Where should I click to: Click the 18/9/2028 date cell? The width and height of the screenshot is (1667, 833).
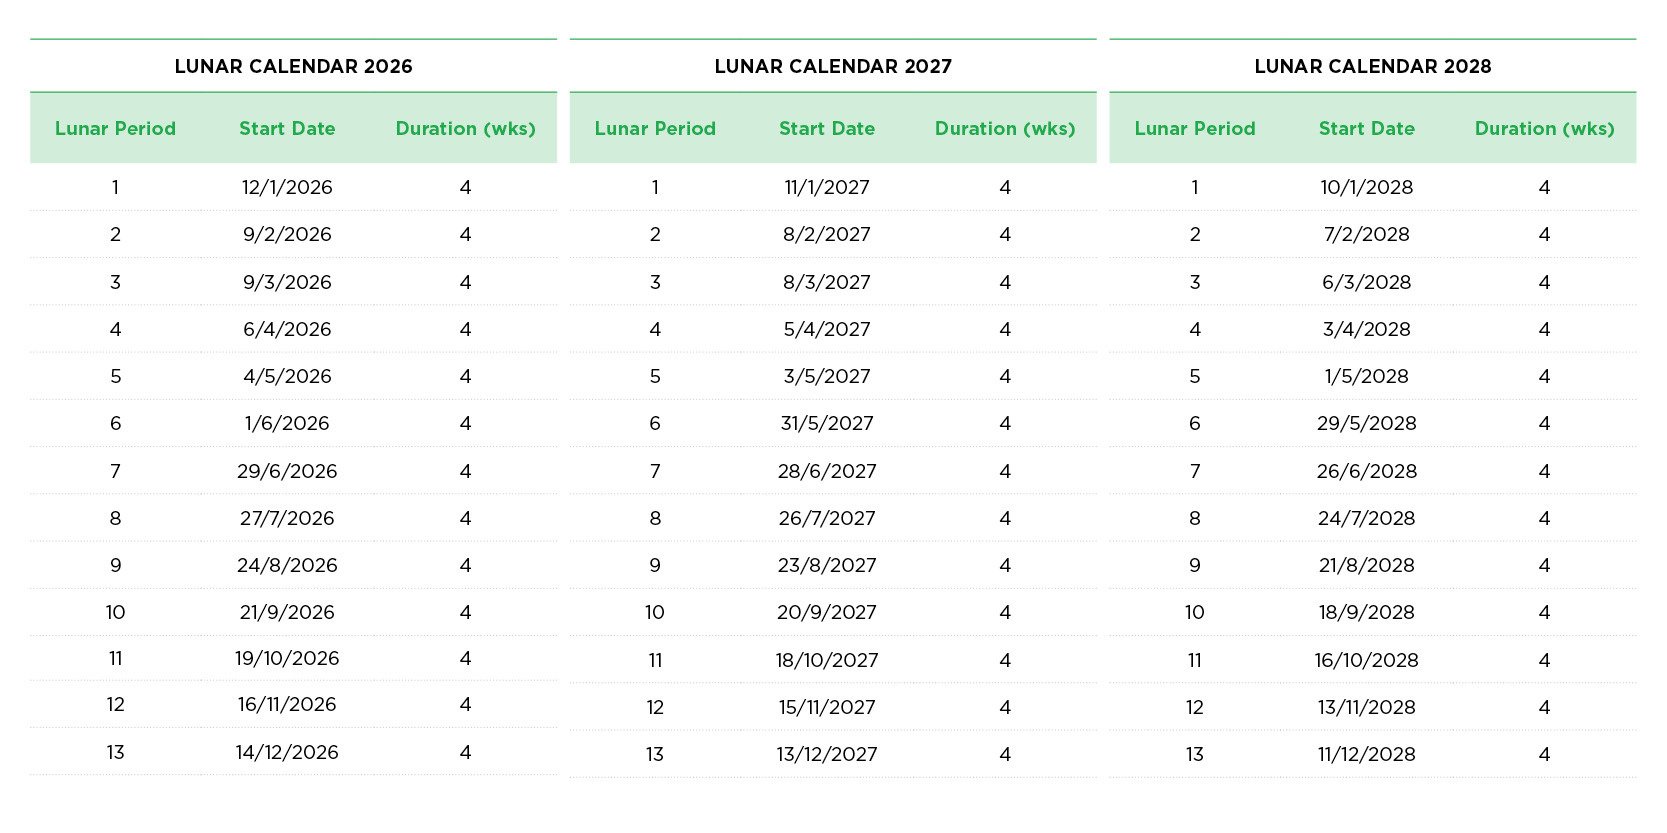pos(1367,612)
